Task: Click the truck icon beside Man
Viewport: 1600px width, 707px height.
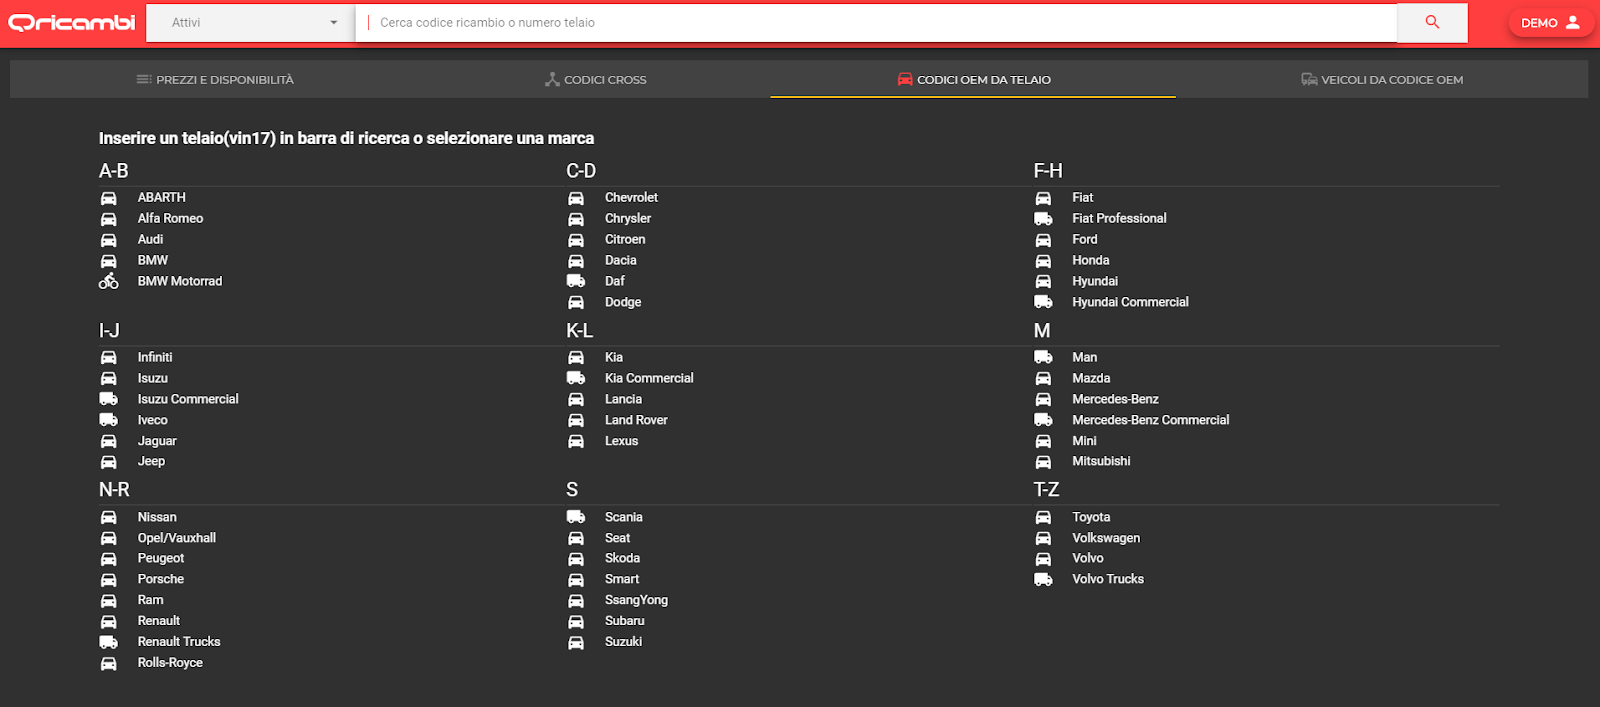Action: tap(1043, 357)
